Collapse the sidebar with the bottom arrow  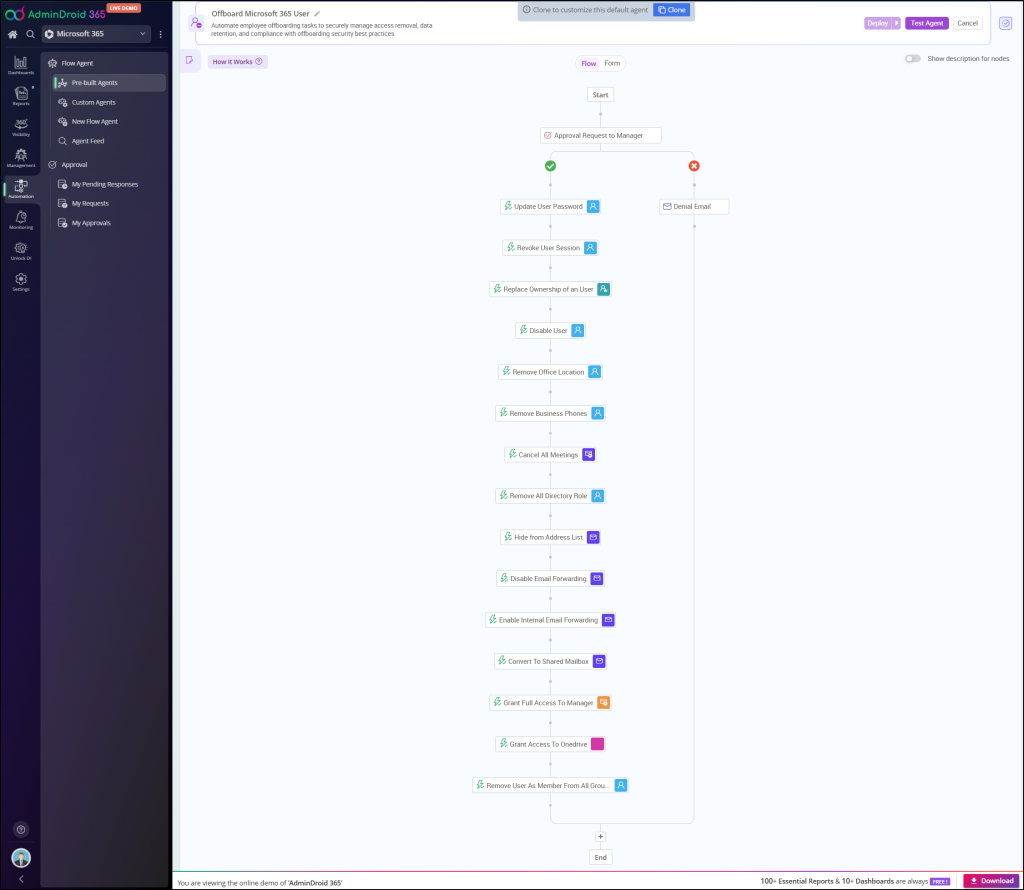(21, 879)
